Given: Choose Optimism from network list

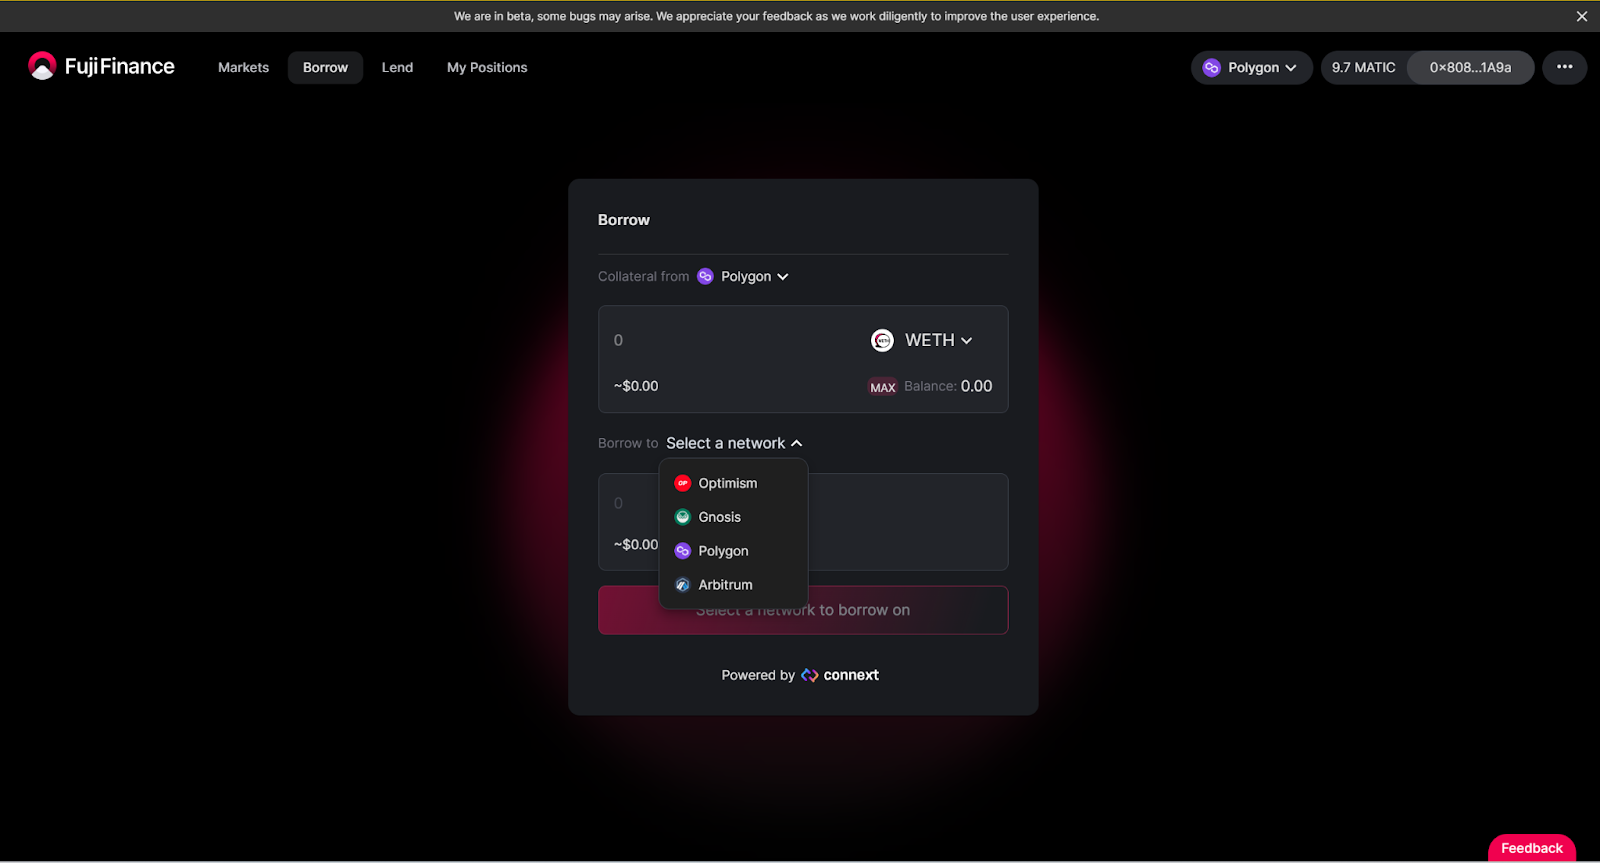Looking at the screenshot, I should pos(733,483).
